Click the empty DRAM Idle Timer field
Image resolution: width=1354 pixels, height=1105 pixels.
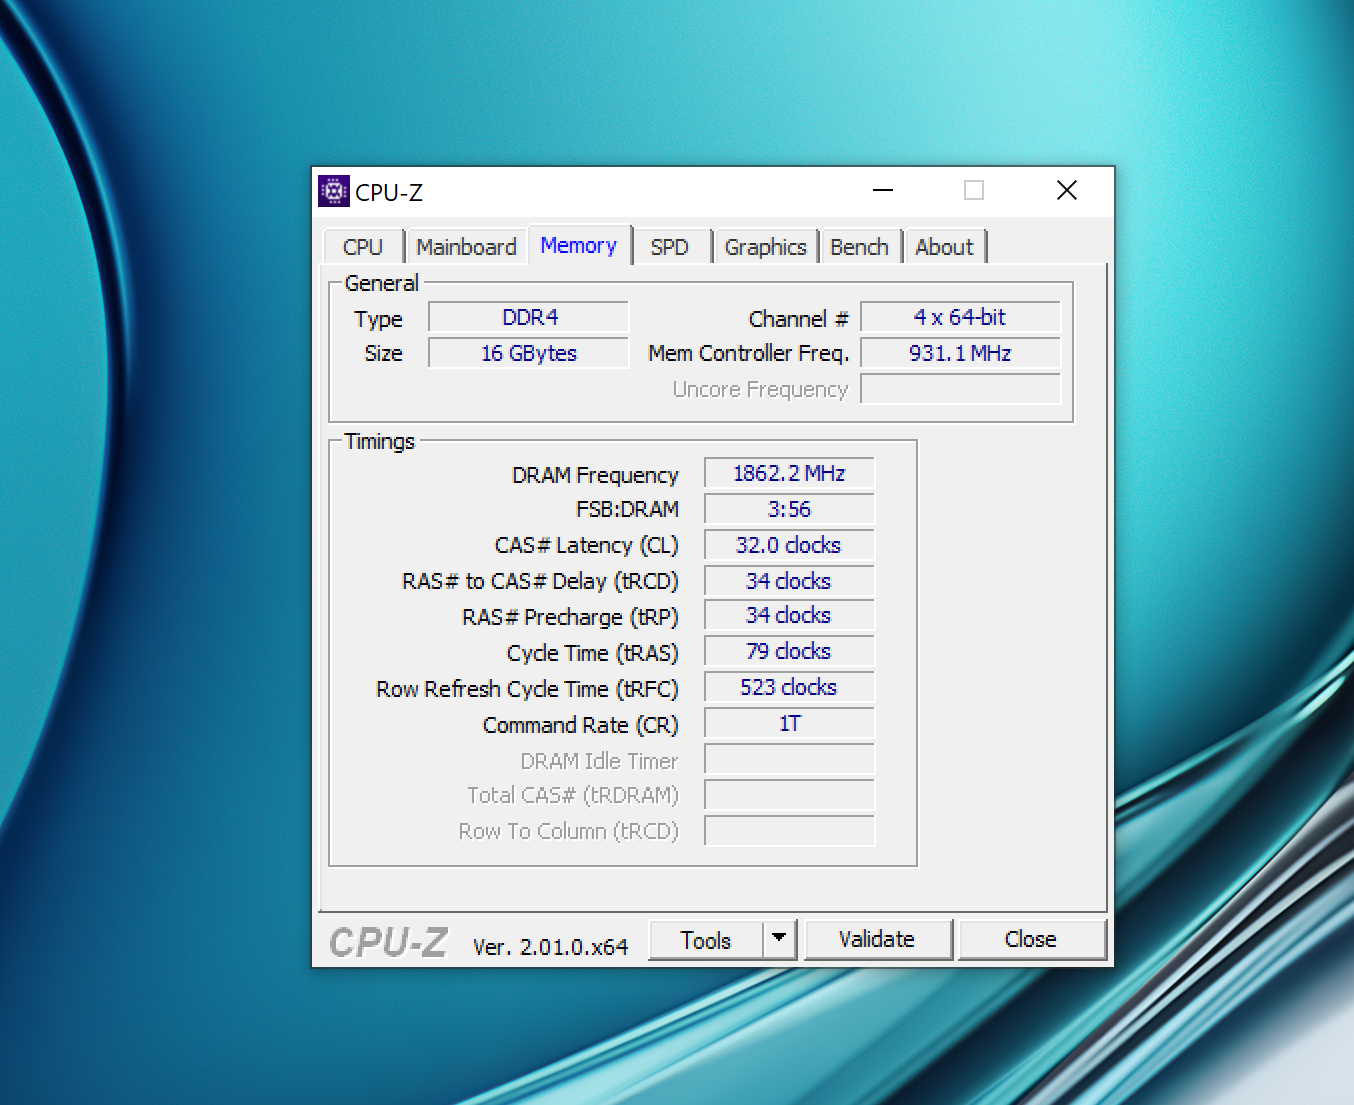click(x=789, y=759)
